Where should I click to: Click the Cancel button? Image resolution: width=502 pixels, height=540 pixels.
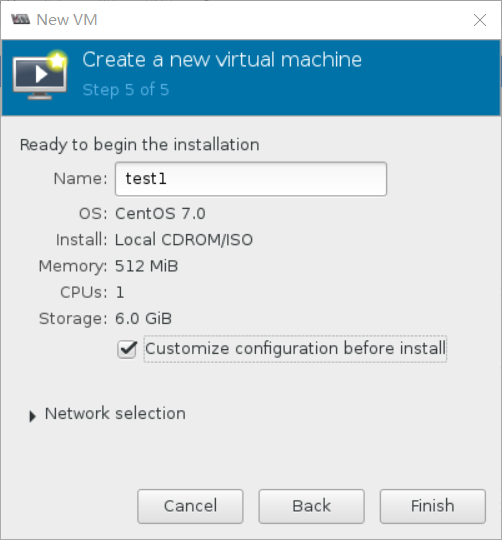pos(190,506)
